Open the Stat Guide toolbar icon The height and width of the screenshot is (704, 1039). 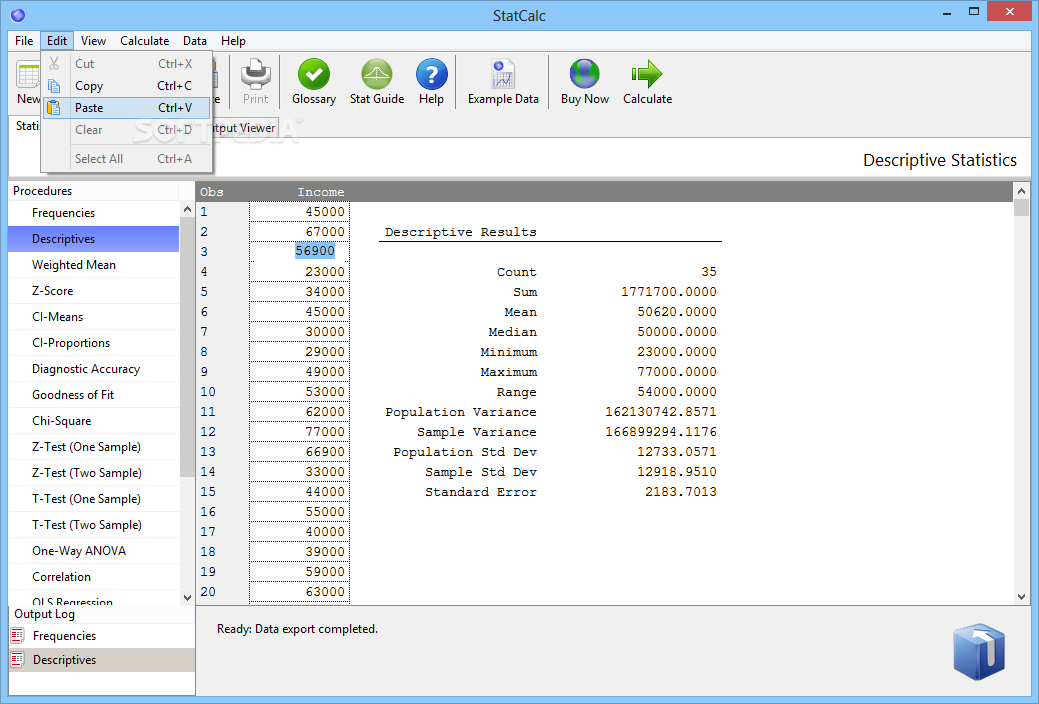point(376,74)
